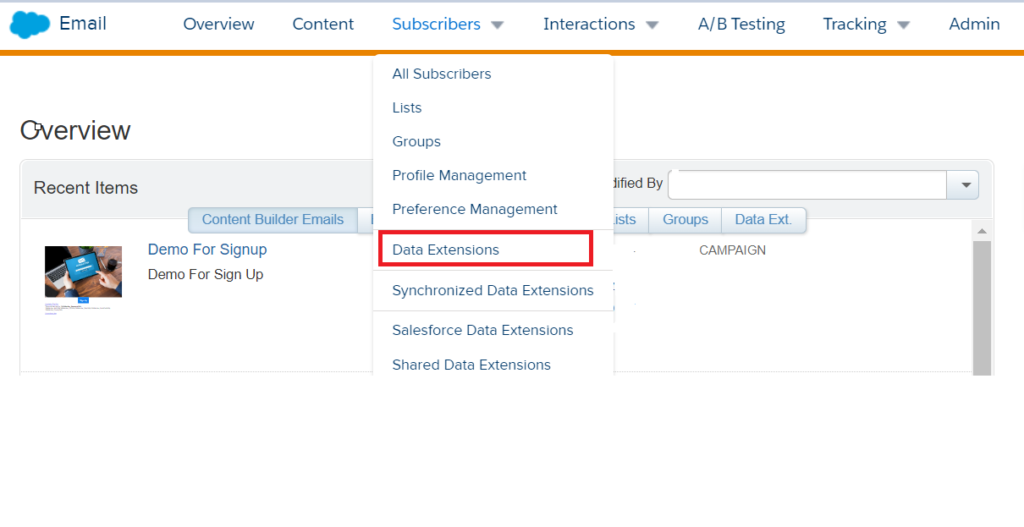This screenshot has height=527, width=1024.
Task: Choose Profile Management menu entry
Action: point(459,176)
